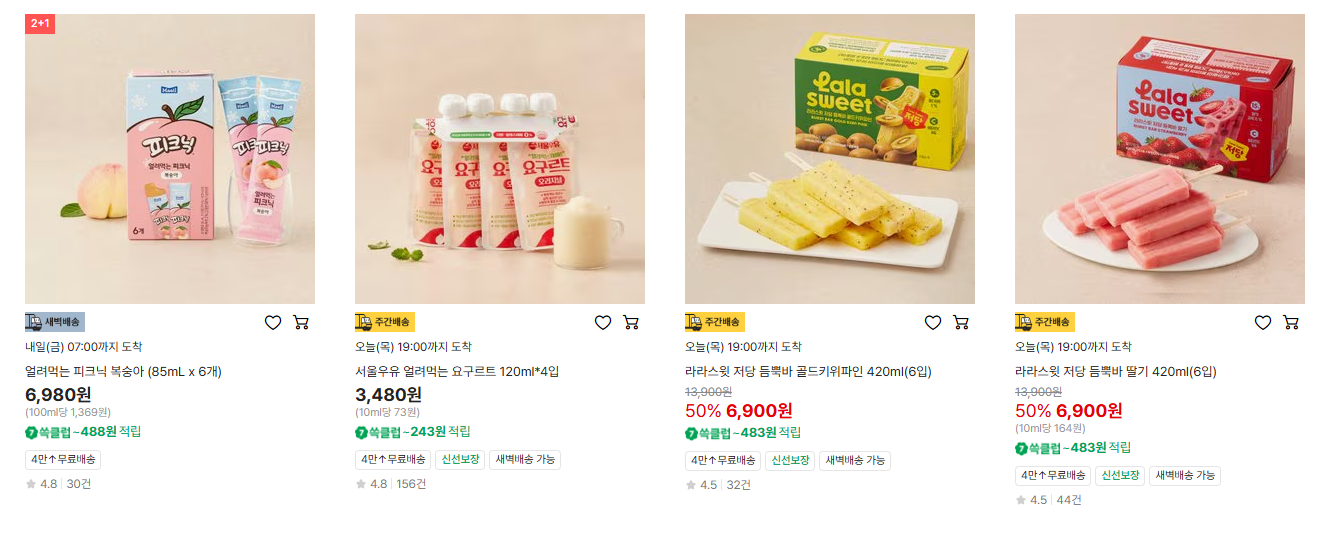Screen dimensions: 1321x537
Task: Open 서울우유 얼려먹는 요구르트 120ml*4입 title
Action: point(457,372)
